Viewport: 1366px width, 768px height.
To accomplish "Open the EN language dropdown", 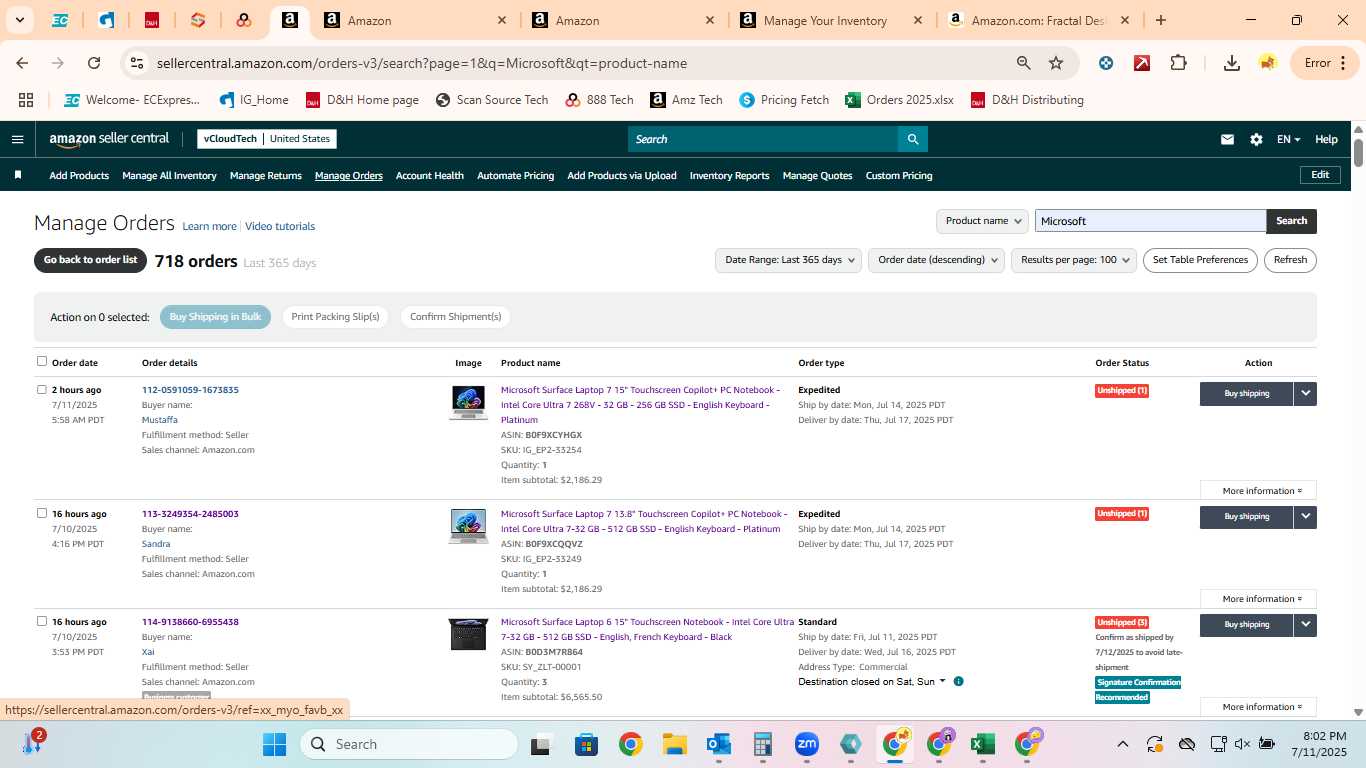I will tap(1288, 139).
